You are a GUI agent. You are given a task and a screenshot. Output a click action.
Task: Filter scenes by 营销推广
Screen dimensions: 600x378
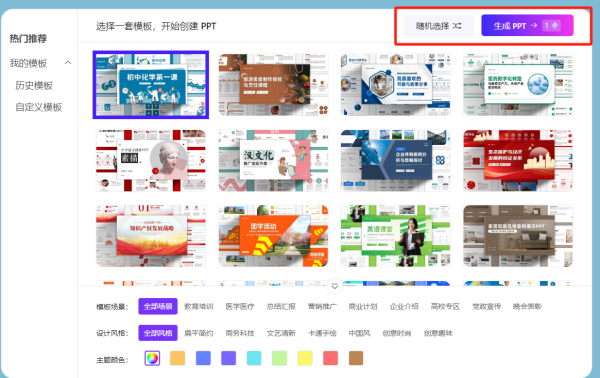click(x=322, y=306)
